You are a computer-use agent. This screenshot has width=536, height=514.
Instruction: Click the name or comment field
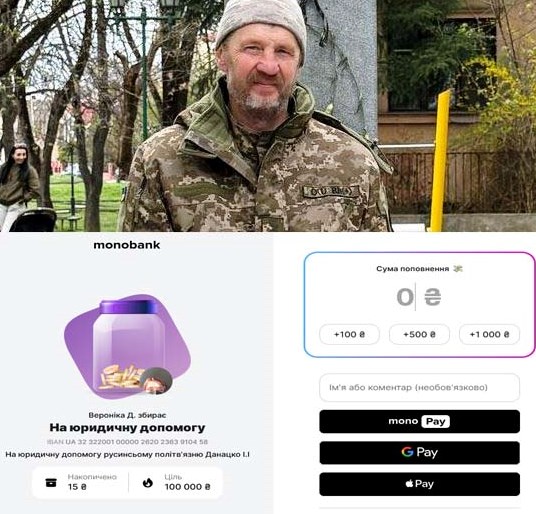pos(419,388)
